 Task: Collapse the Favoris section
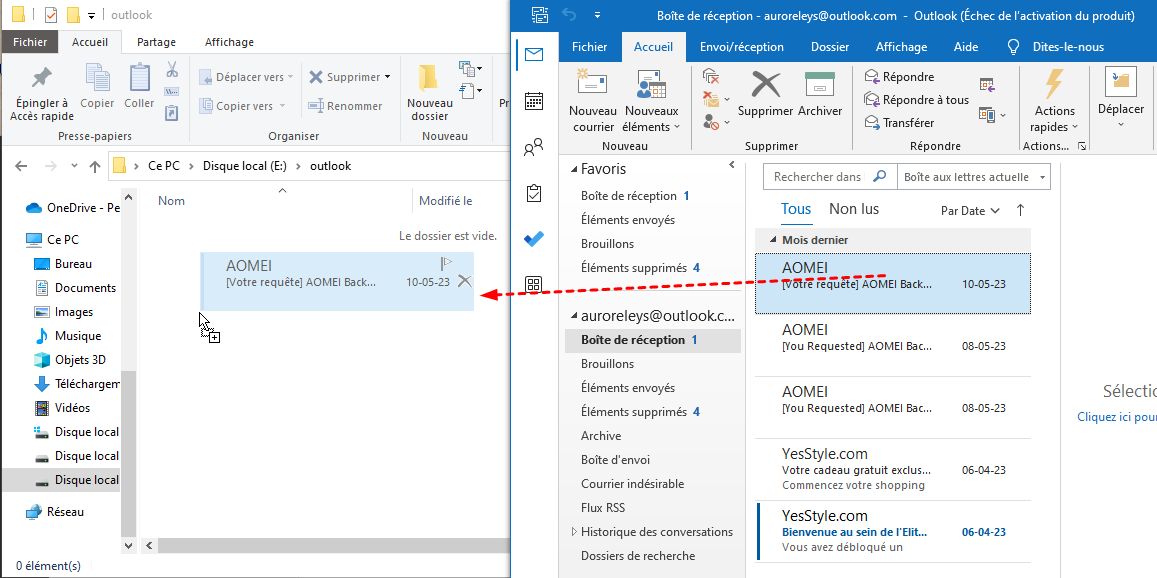[574, 170]
